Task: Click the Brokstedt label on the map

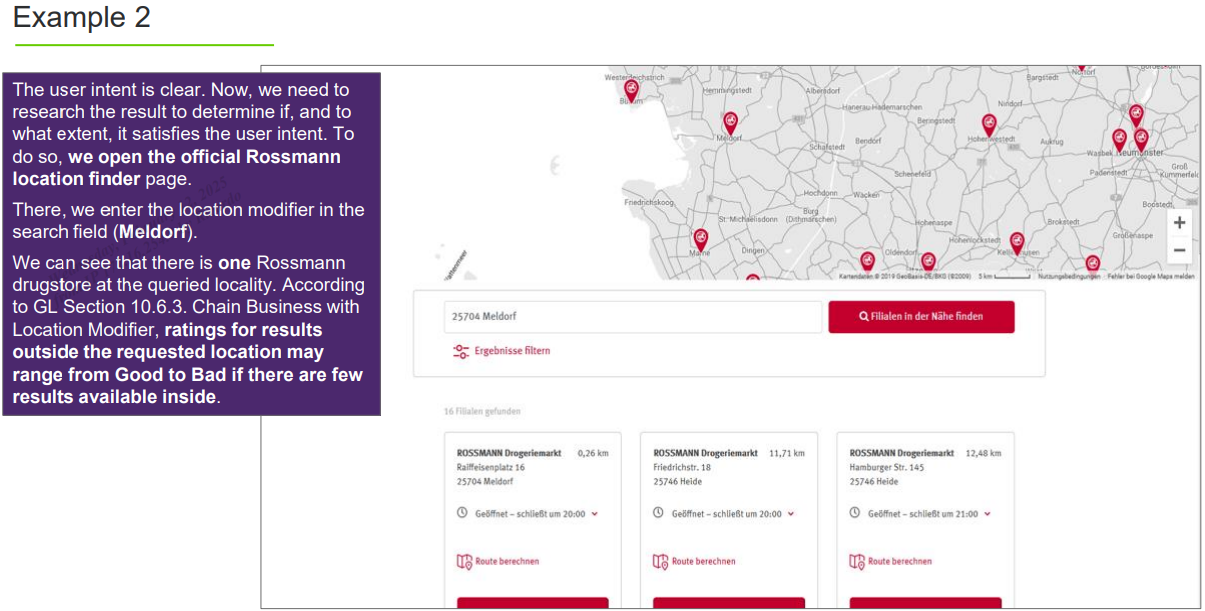Action: (x=1062, y=221)
